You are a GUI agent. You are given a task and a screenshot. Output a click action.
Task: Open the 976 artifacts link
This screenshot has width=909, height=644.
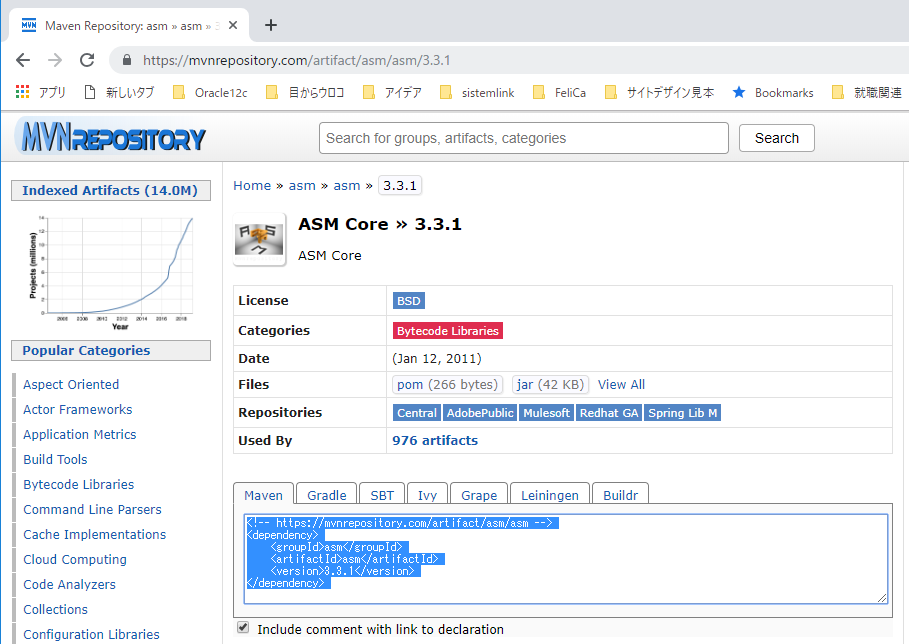pos(435,441)
